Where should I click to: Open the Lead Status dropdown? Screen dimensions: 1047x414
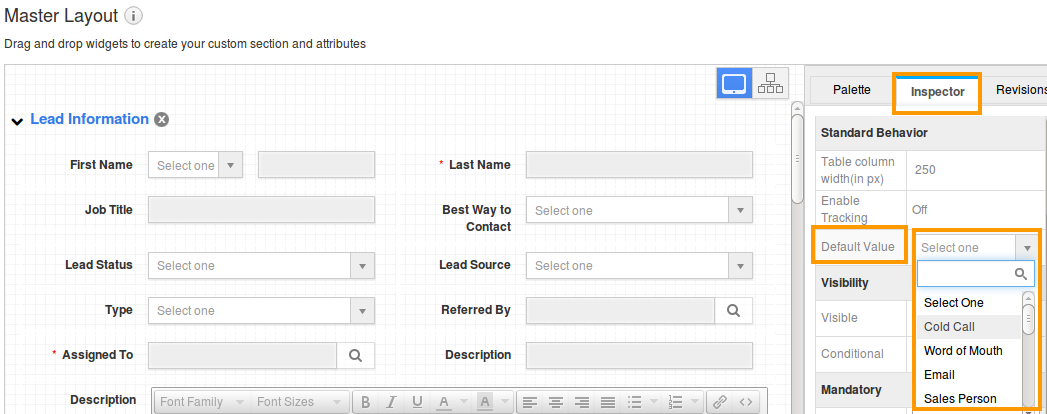point(261,266)
